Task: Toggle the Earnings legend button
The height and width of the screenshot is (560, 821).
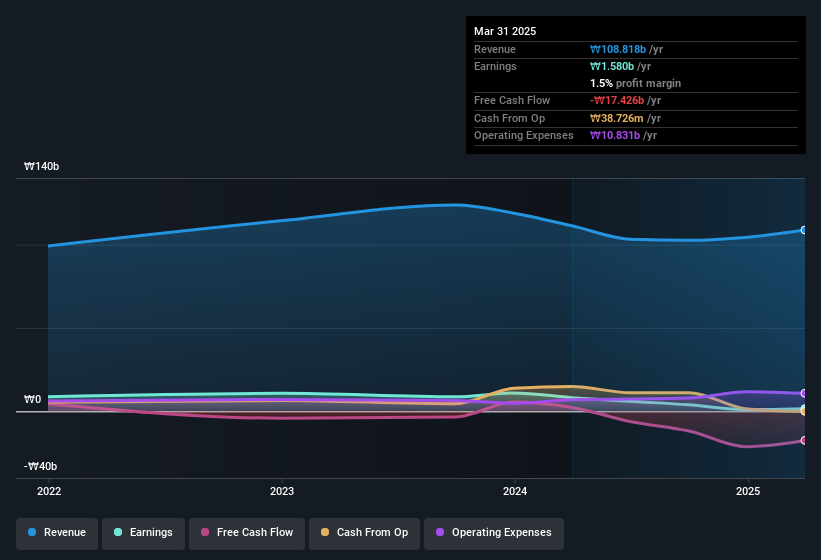Action: (x=143, y=533)
